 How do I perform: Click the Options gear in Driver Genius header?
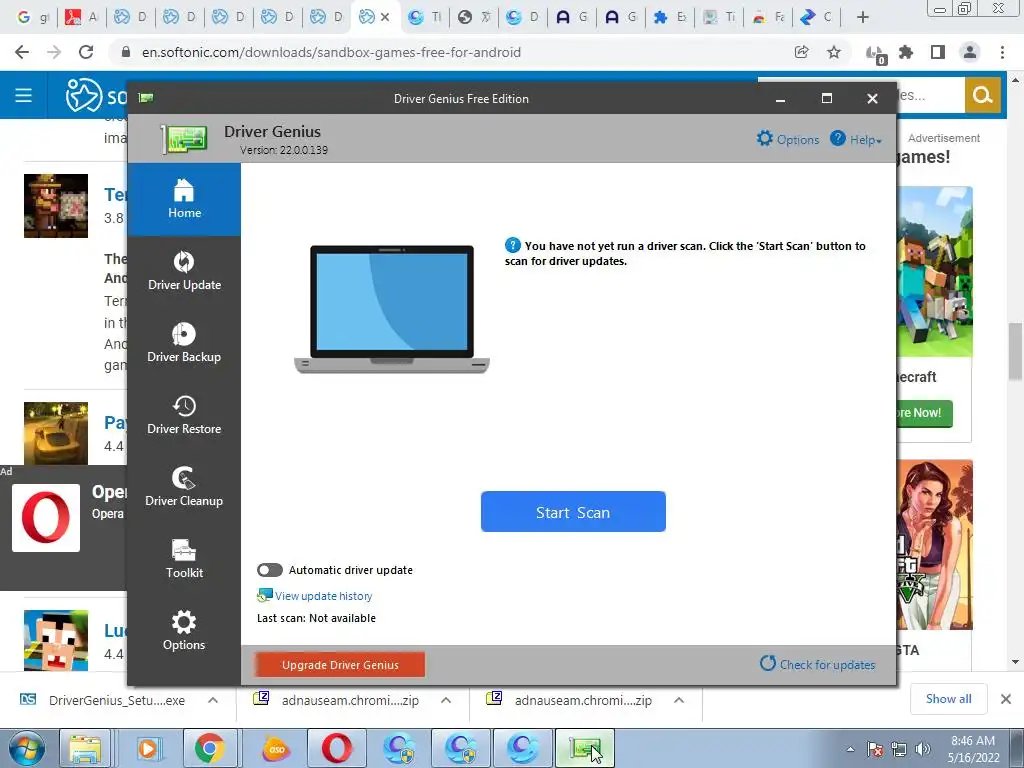(788, 139)
